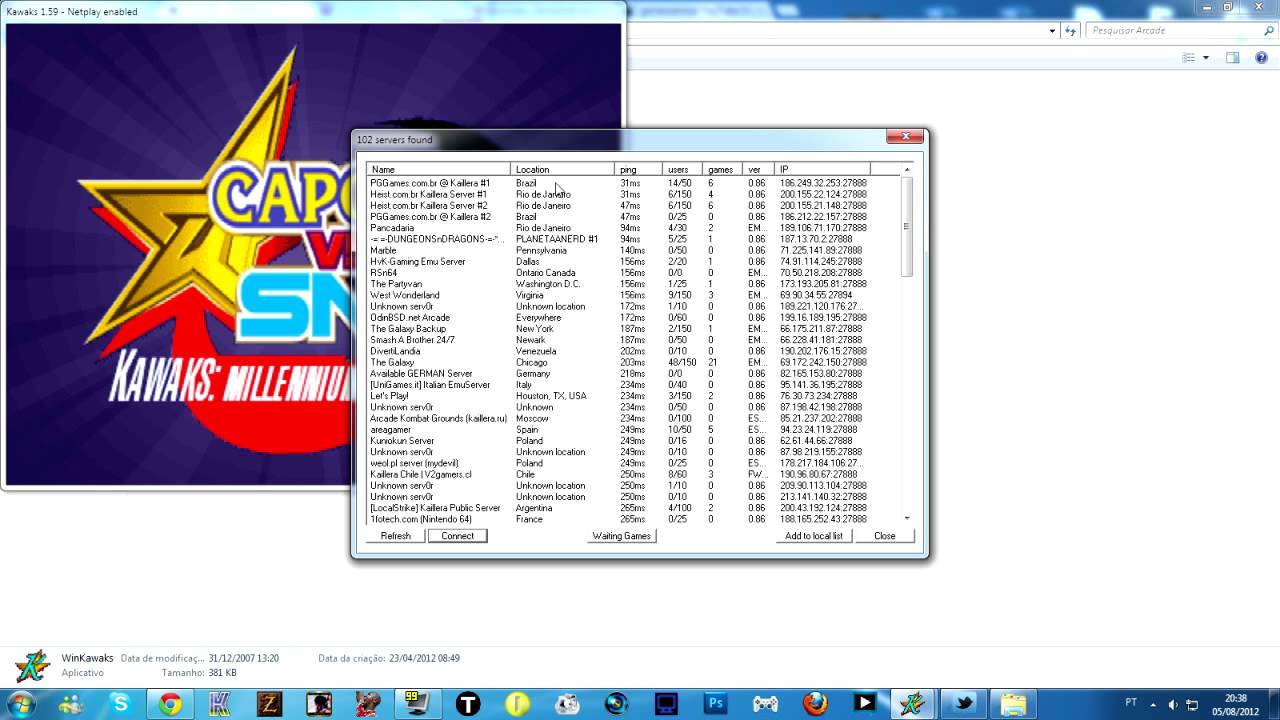
Task: Click Close button in server dialog
Action: click(885, 536)
